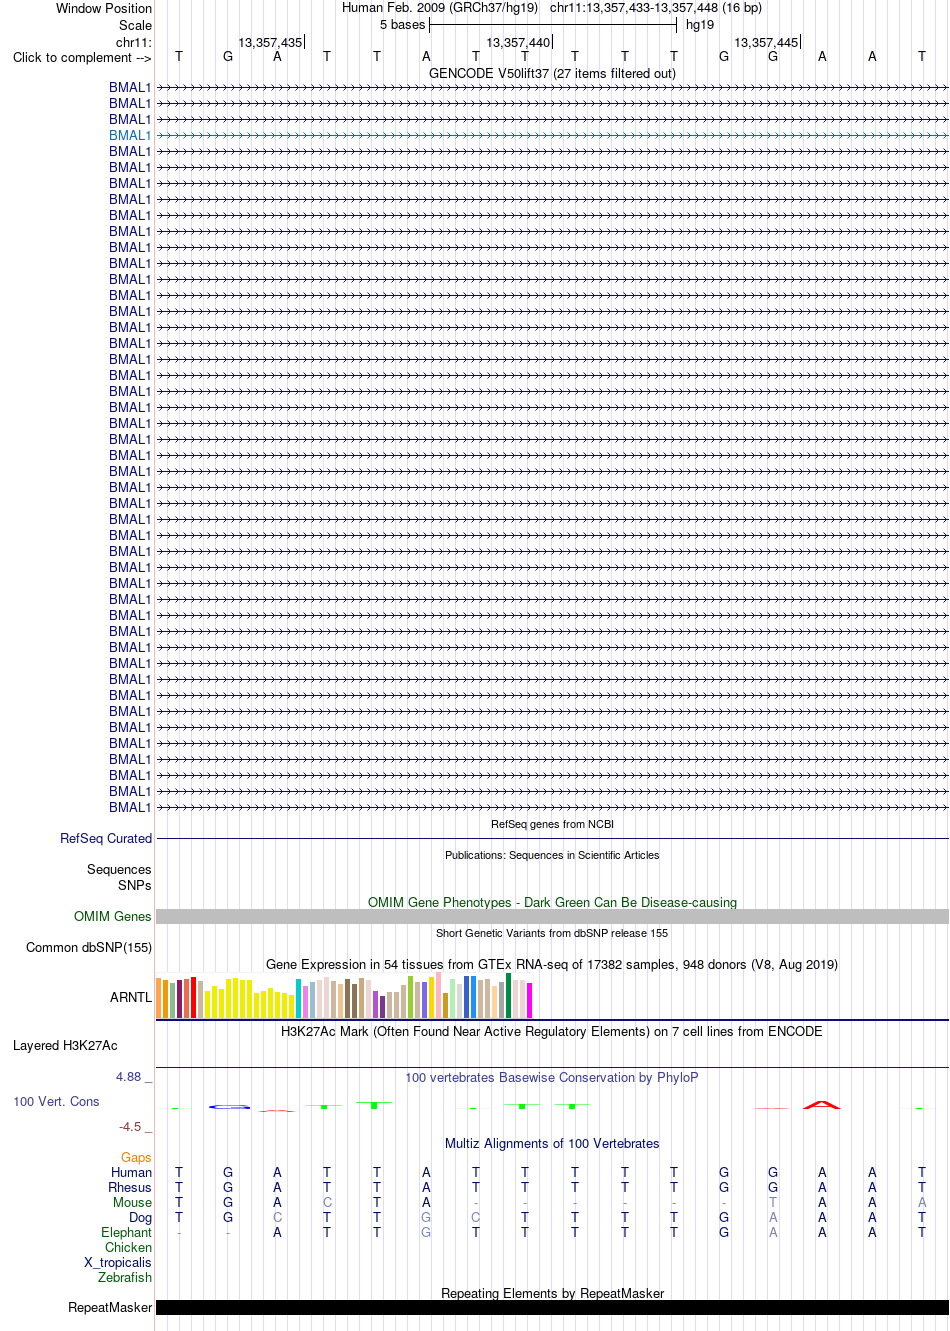The width and height of the screenshot is (950, 1331).
Task: Click the Common dbSNP(155) track label
Action: coord(89,947)
